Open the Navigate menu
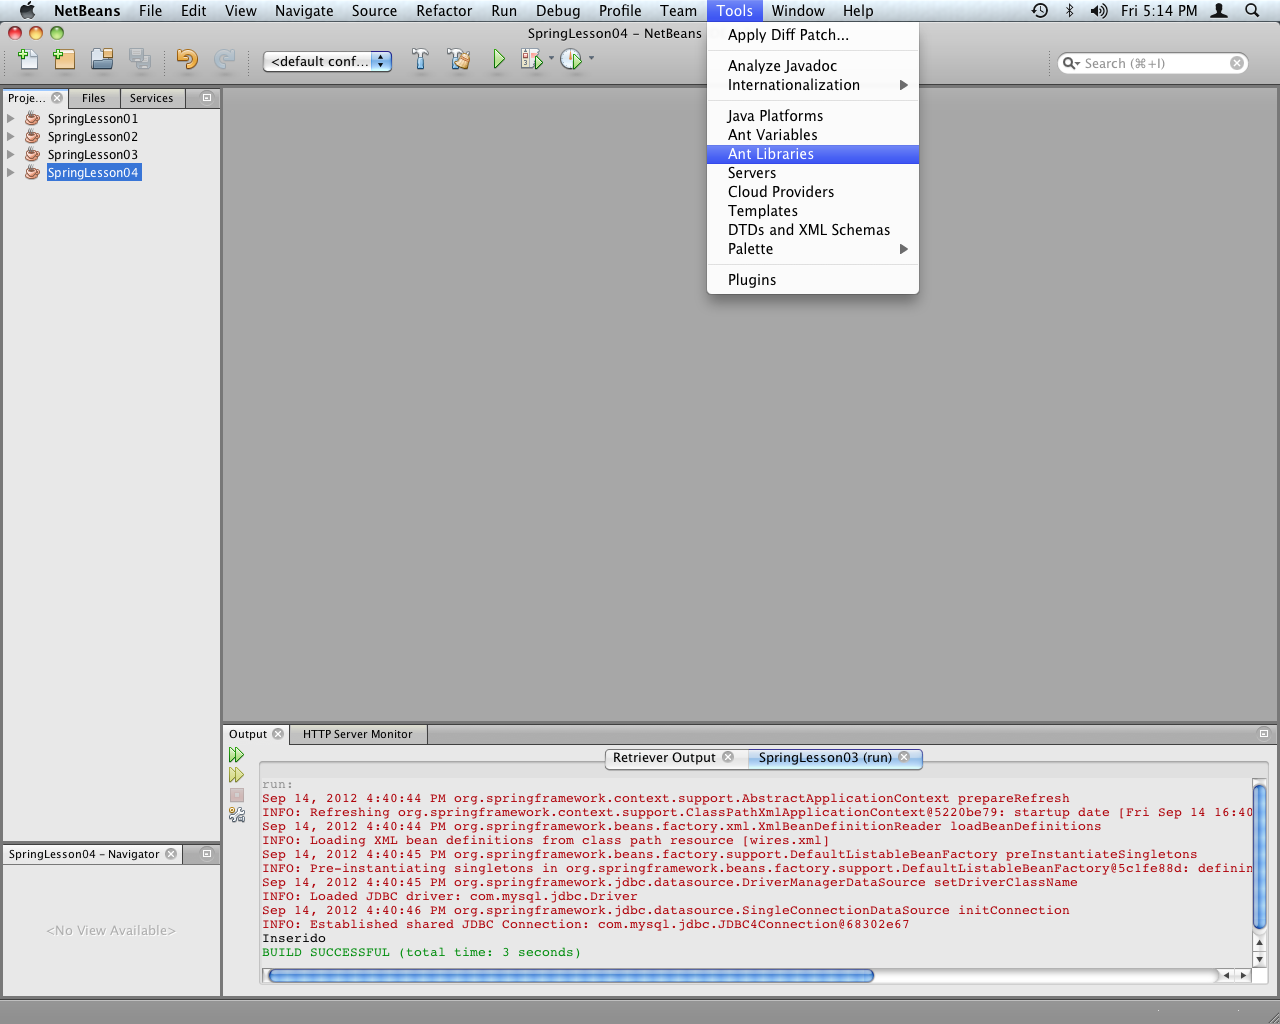 304,10
